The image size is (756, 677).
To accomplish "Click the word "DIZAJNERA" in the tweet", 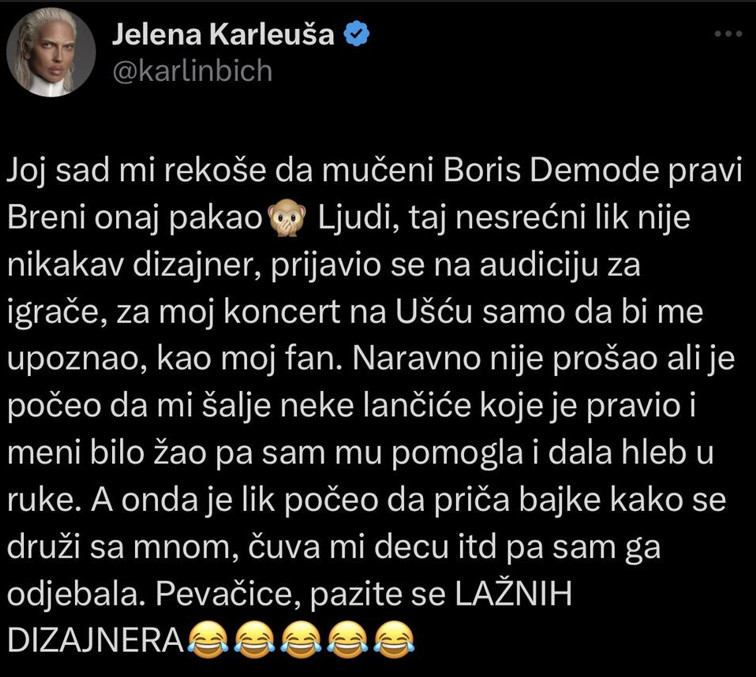I will pyautogui.click(x=95, y=641).
